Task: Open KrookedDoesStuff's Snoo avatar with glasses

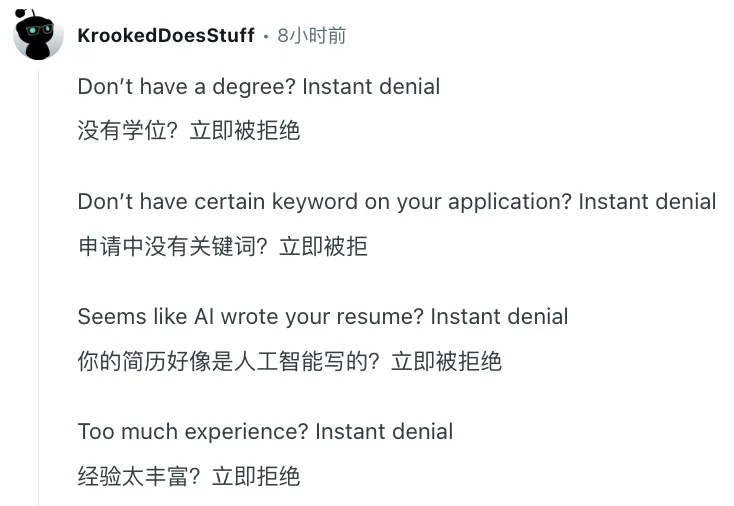Action: [x=38, y=35]
